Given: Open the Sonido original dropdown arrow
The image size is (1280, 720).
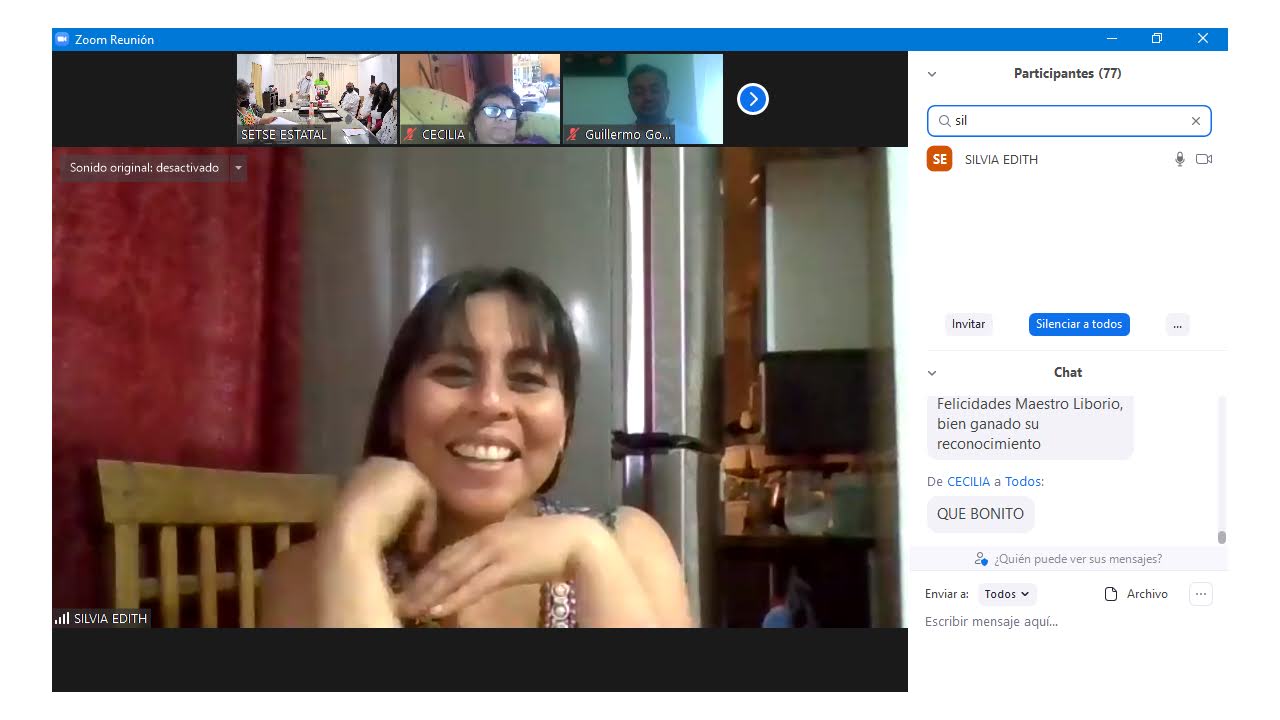Looking at the screenshot, I should pyautogui.click(x=238, y=168).
